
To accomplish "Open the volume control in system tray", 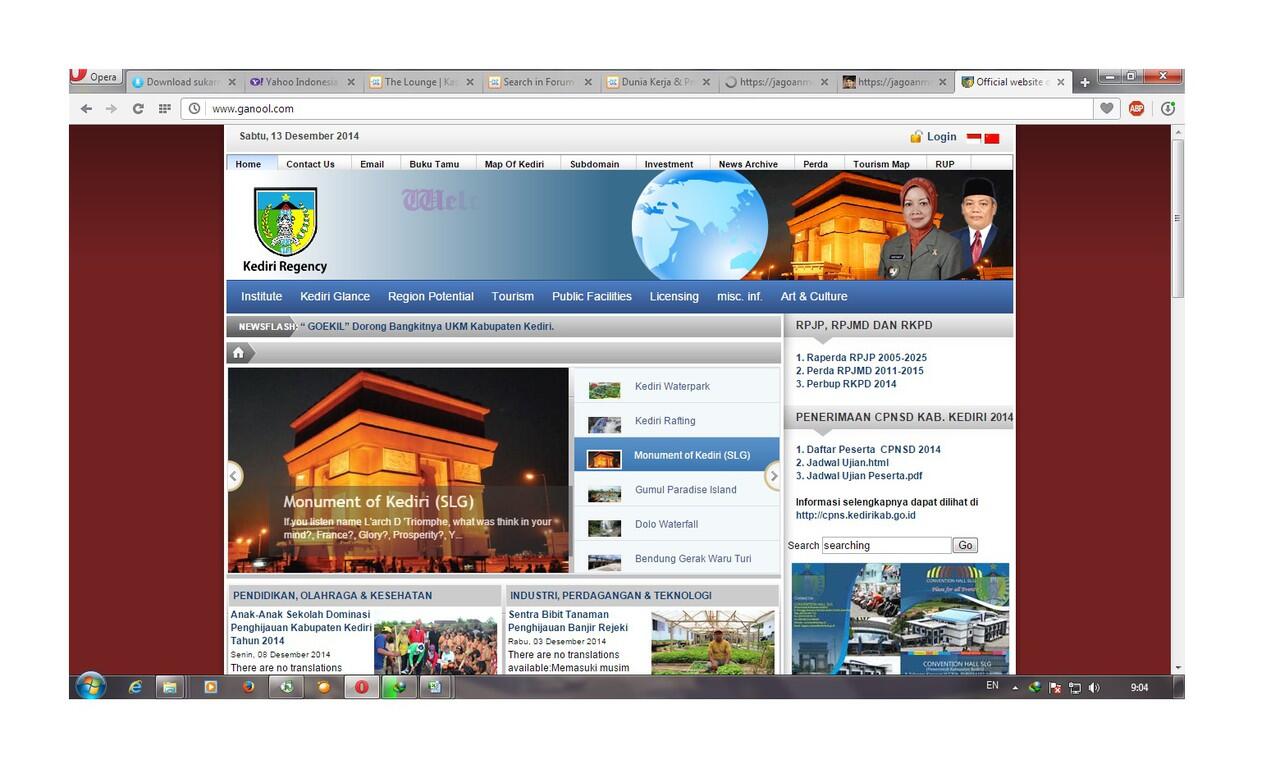I will [1094, 688].
